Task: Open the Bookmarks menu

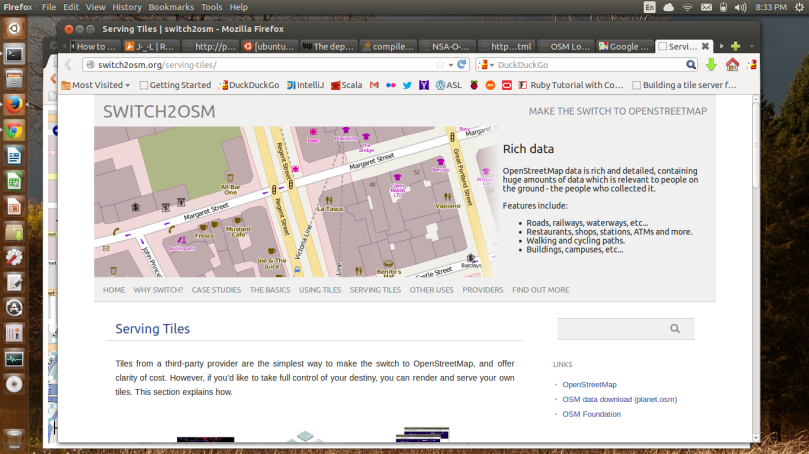Action: 171,7
